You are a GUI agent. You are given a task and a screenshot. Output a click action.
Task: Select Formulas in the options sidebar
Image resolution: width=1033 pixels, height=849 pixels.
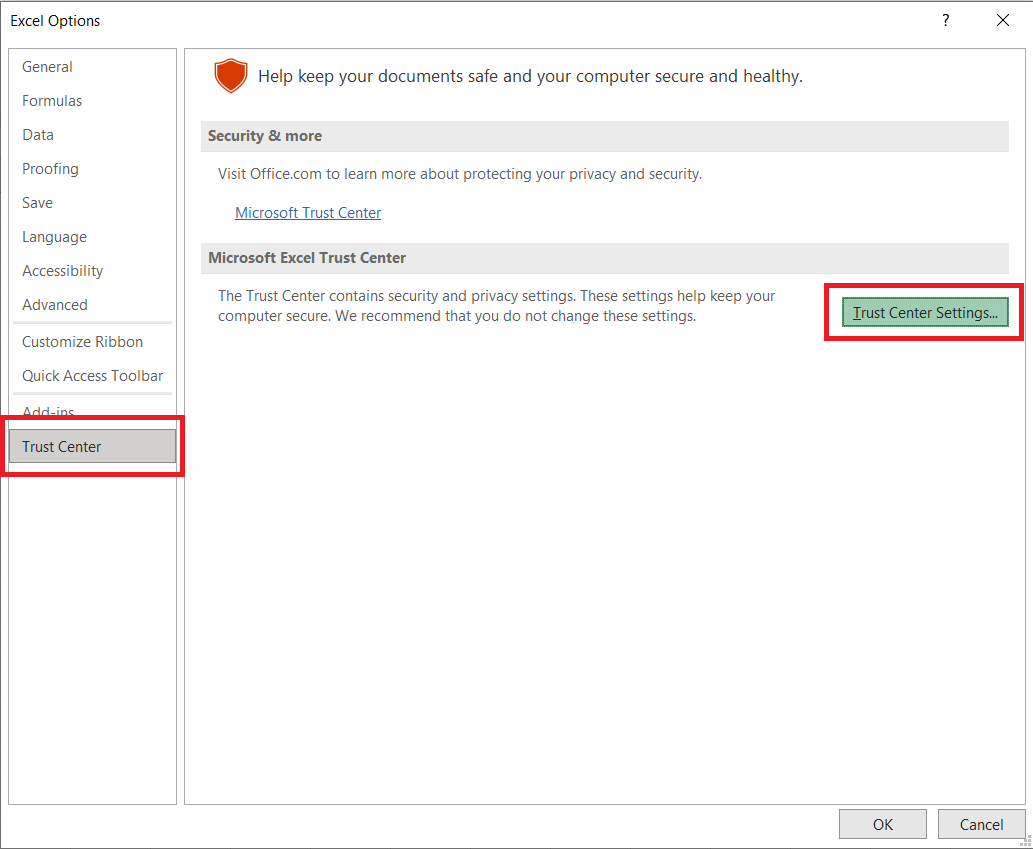52,101
